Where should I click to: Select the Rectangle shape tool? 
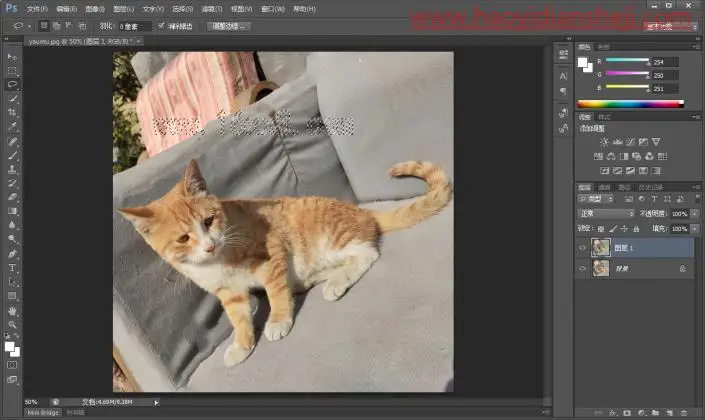[12, 295]
